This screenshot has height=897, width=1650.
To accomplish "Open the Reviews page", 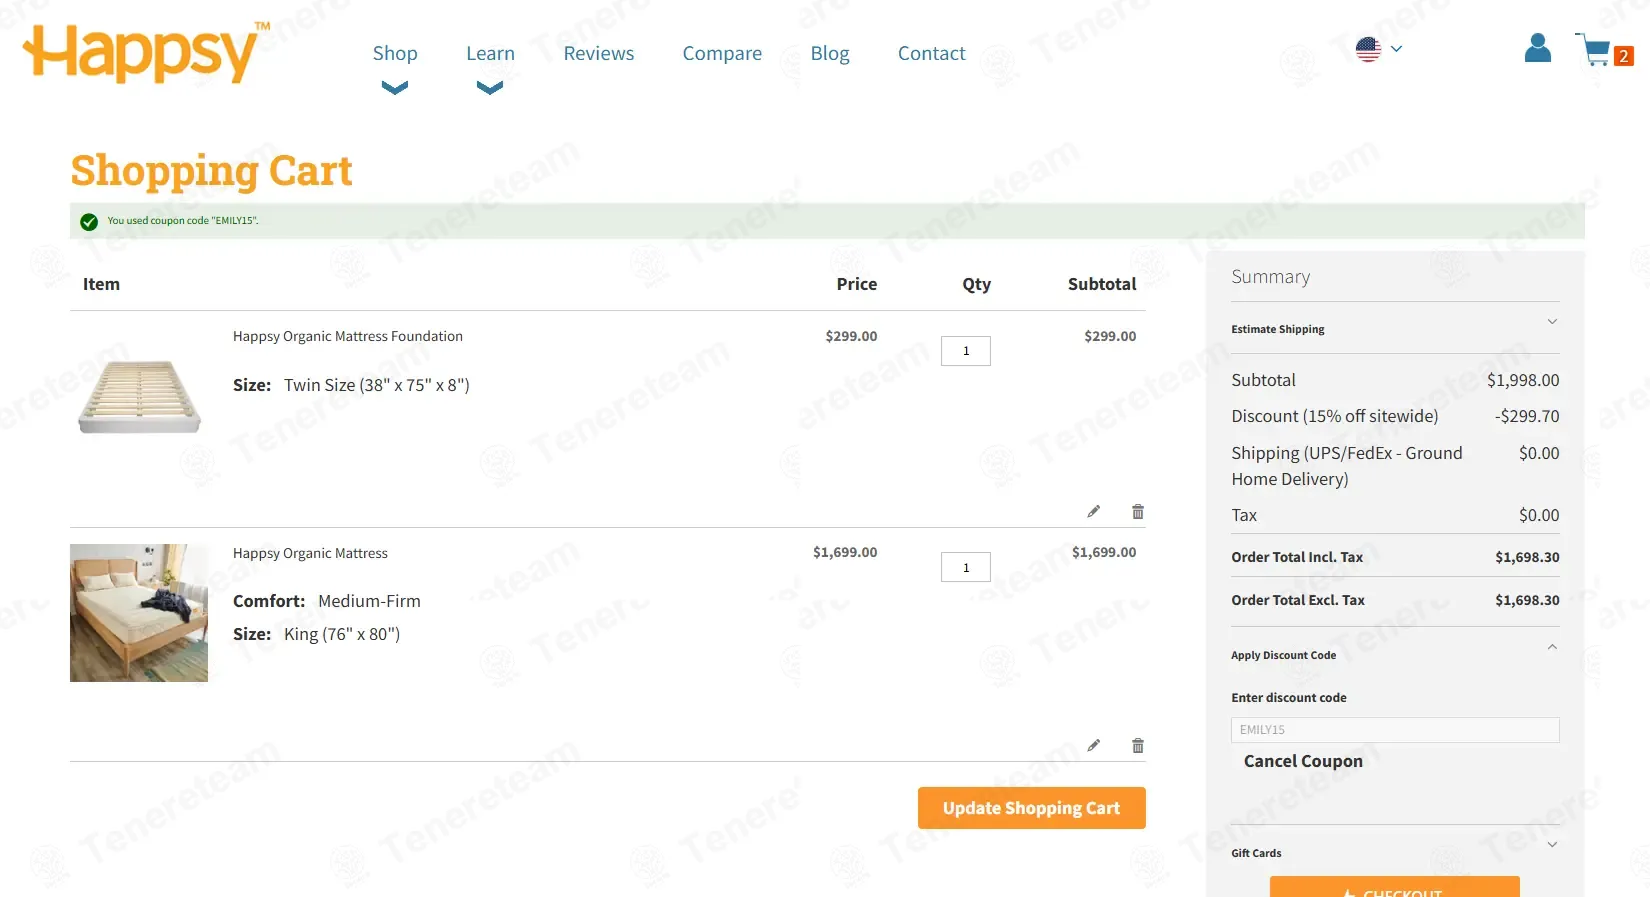I will point(598,53).
